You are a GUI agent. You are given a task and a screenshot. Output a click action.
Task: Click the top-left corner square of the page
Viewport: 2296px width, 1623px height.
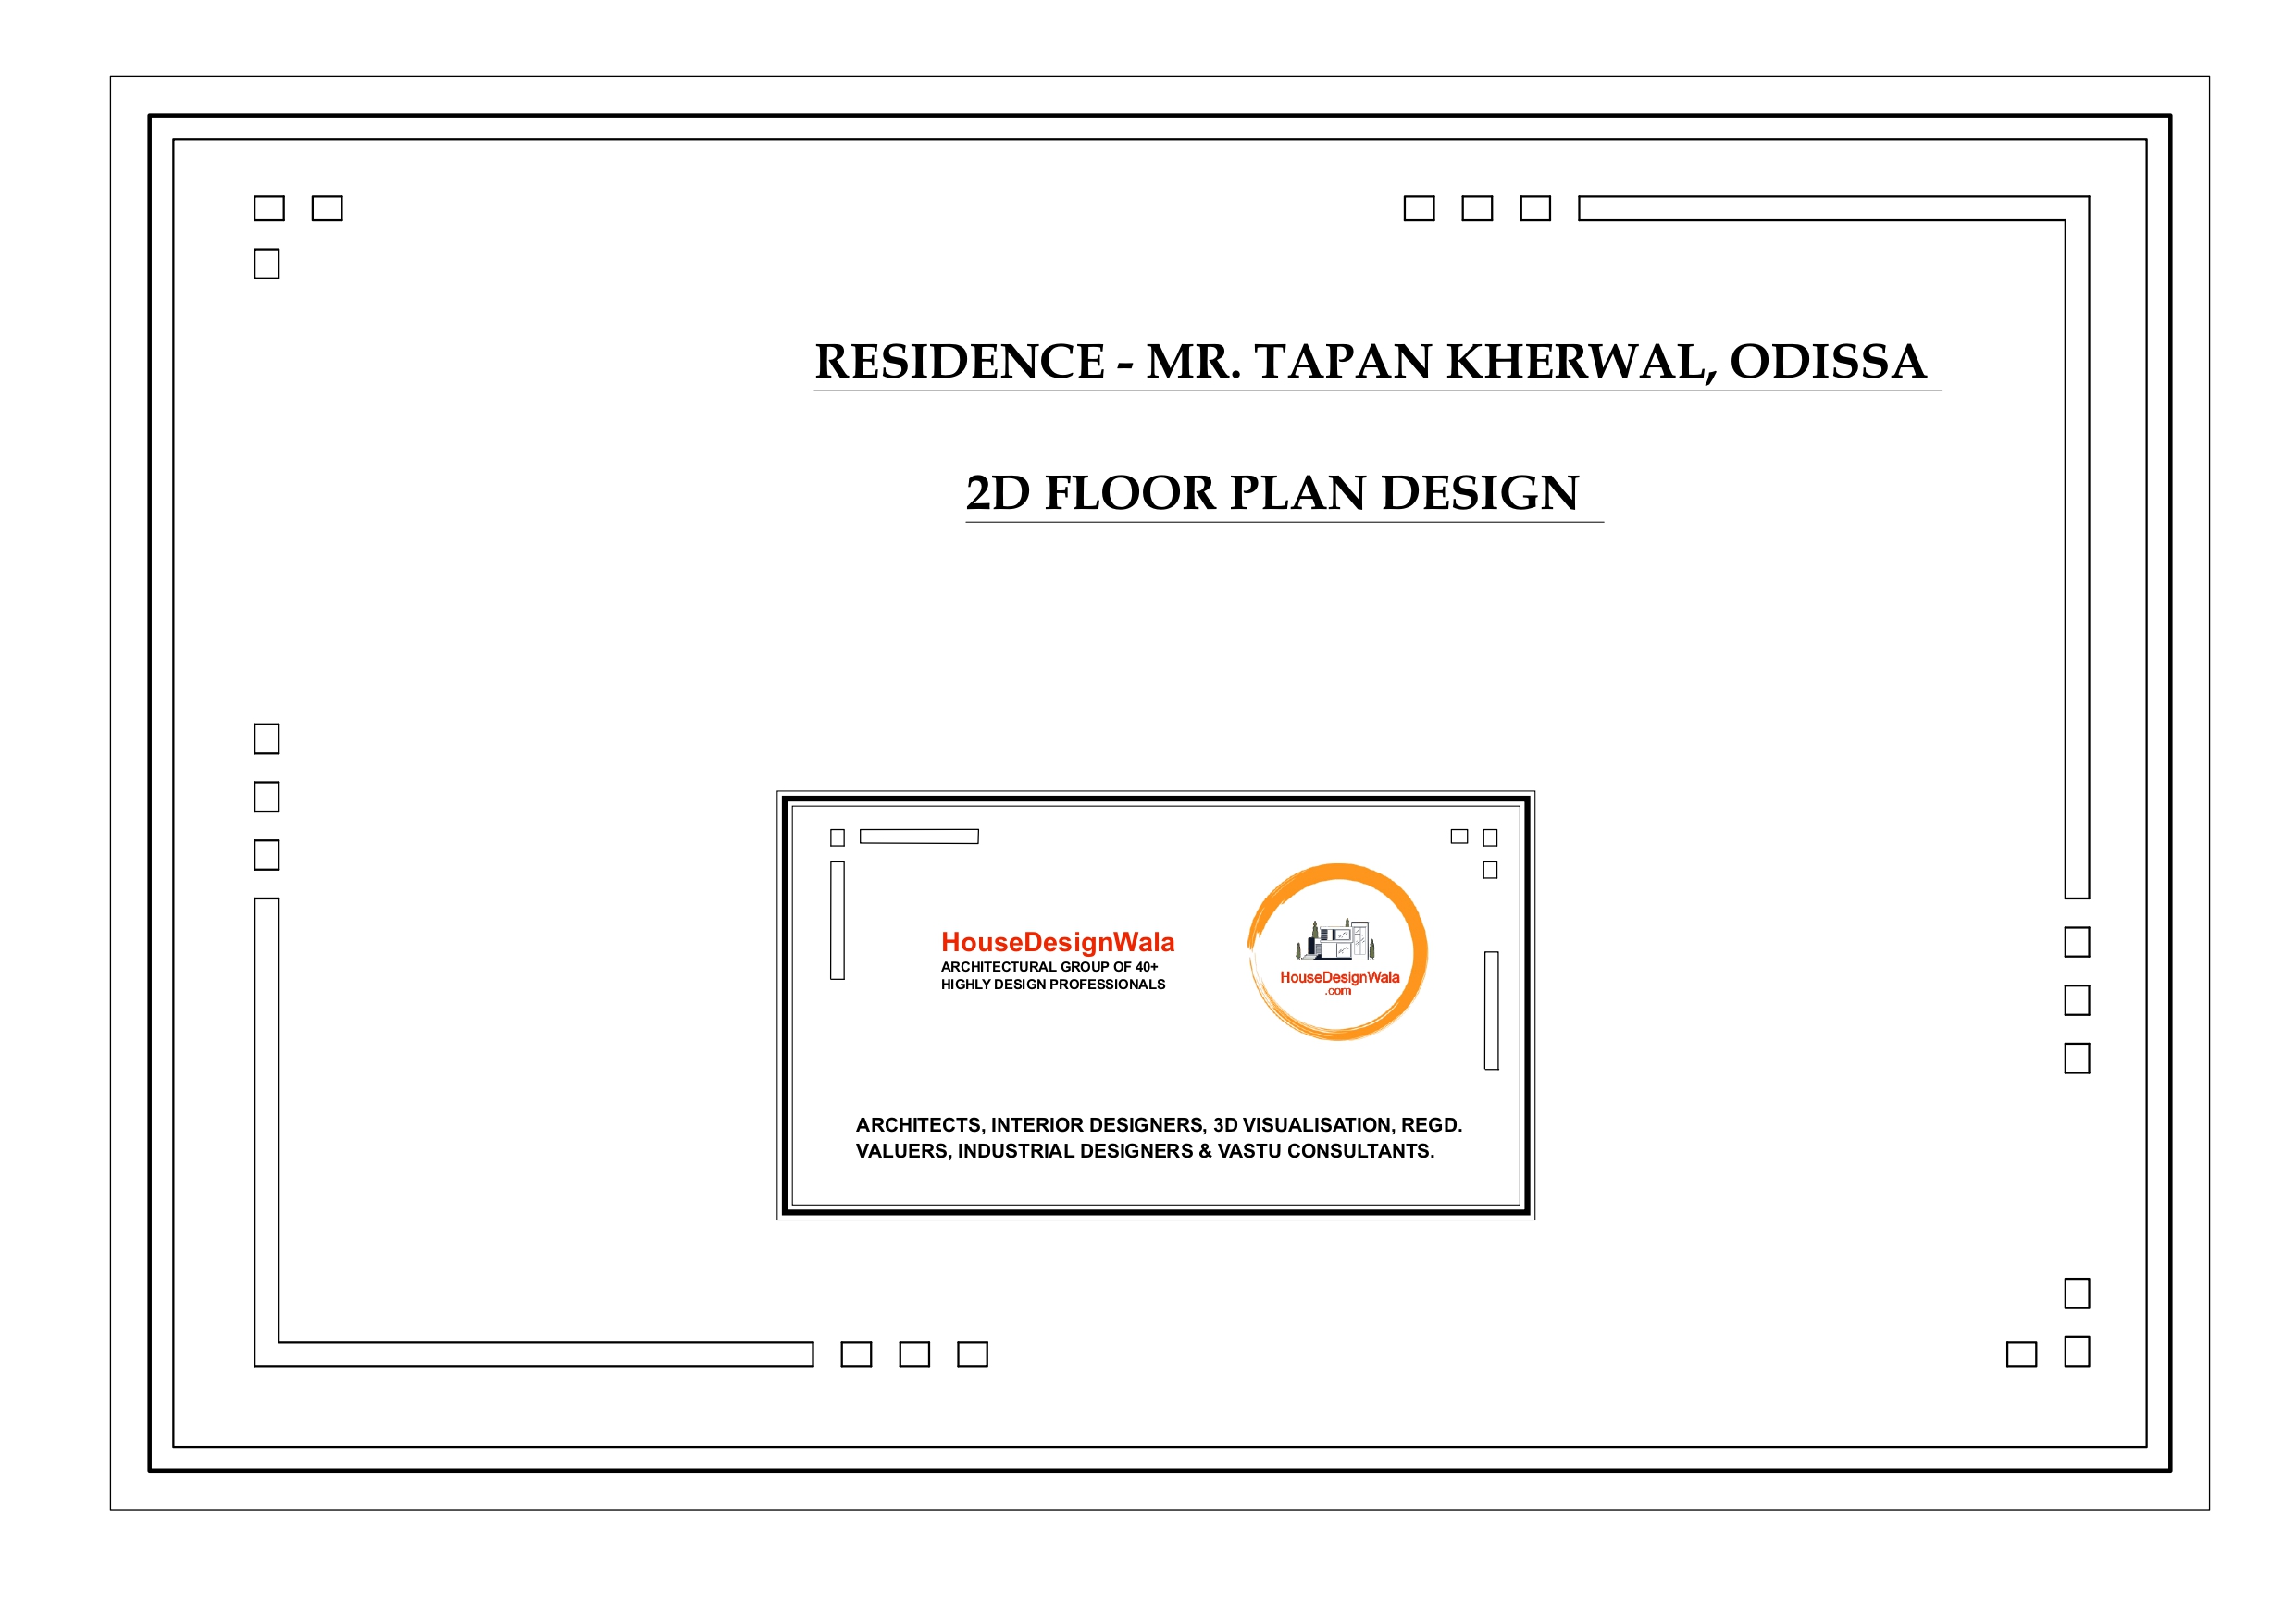click(269, 208)
